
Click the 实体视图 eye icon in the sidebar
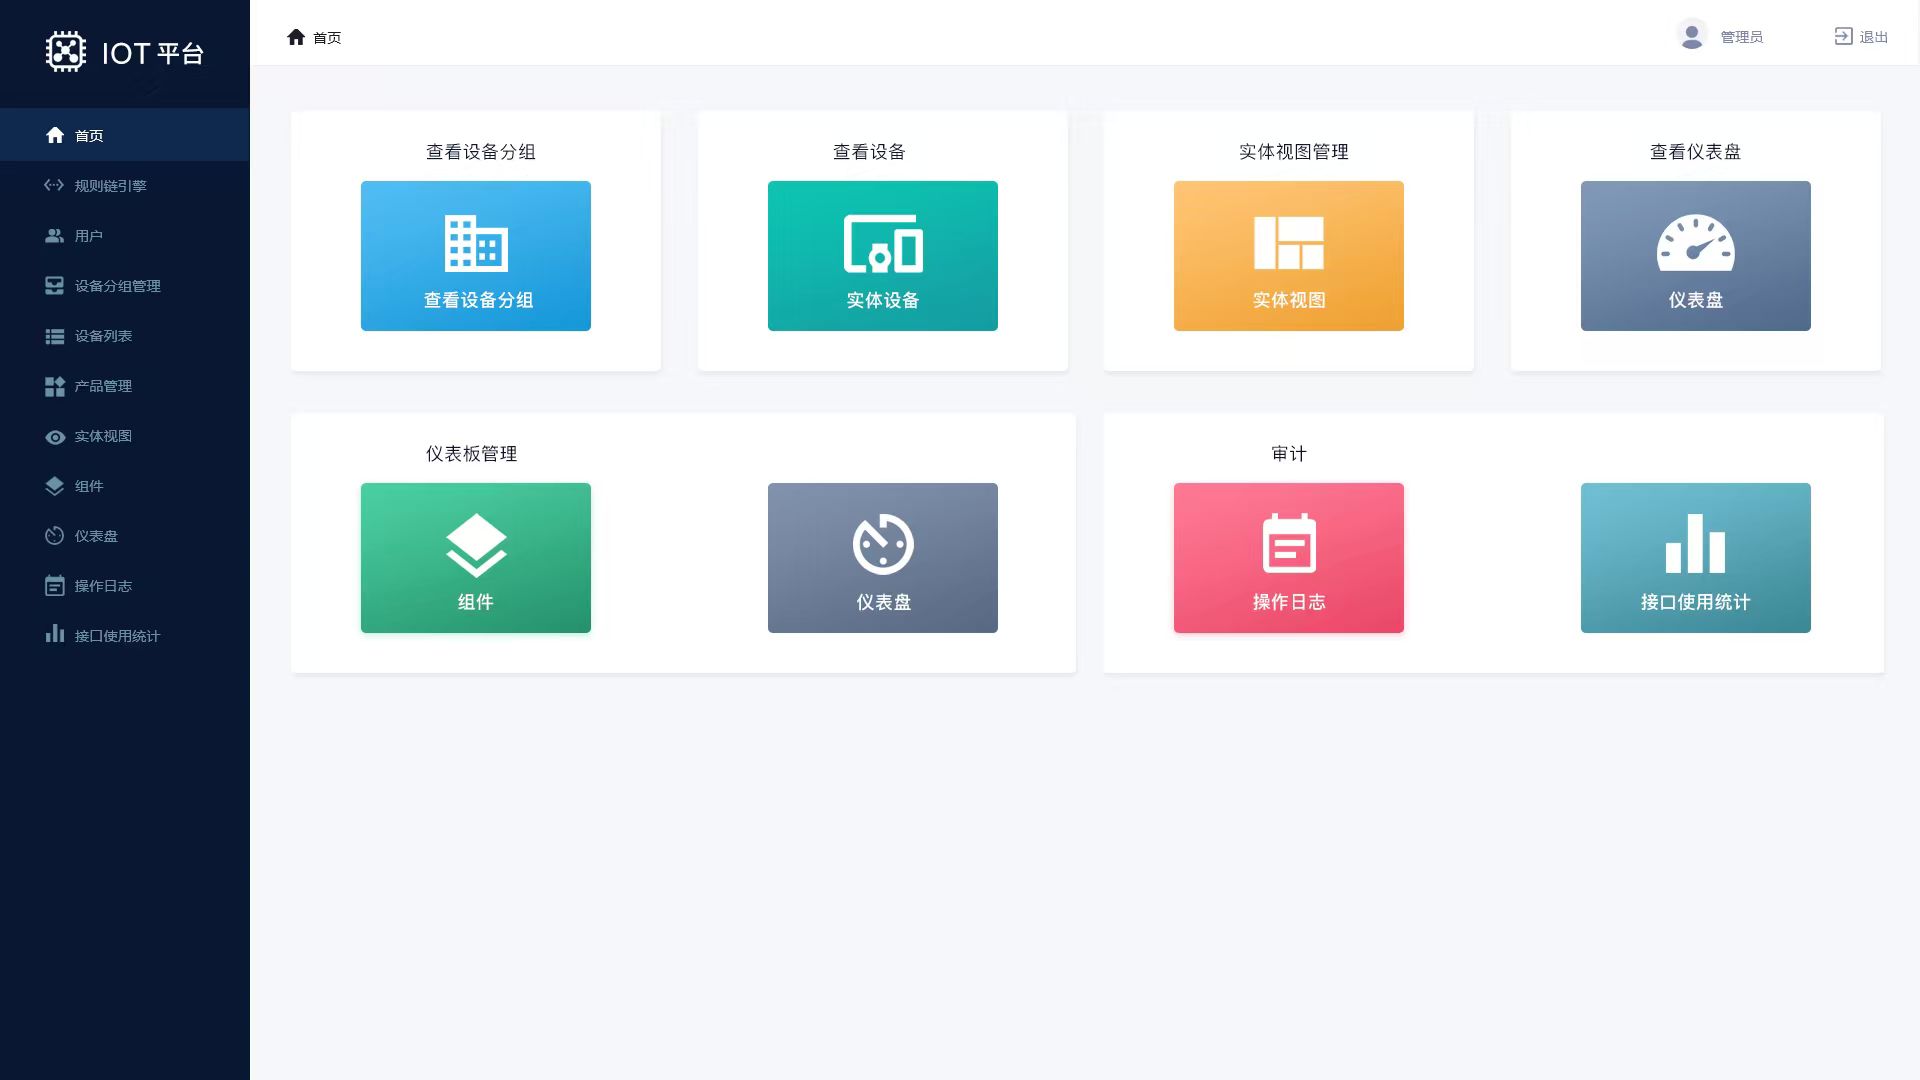click(x=55, y=437)
